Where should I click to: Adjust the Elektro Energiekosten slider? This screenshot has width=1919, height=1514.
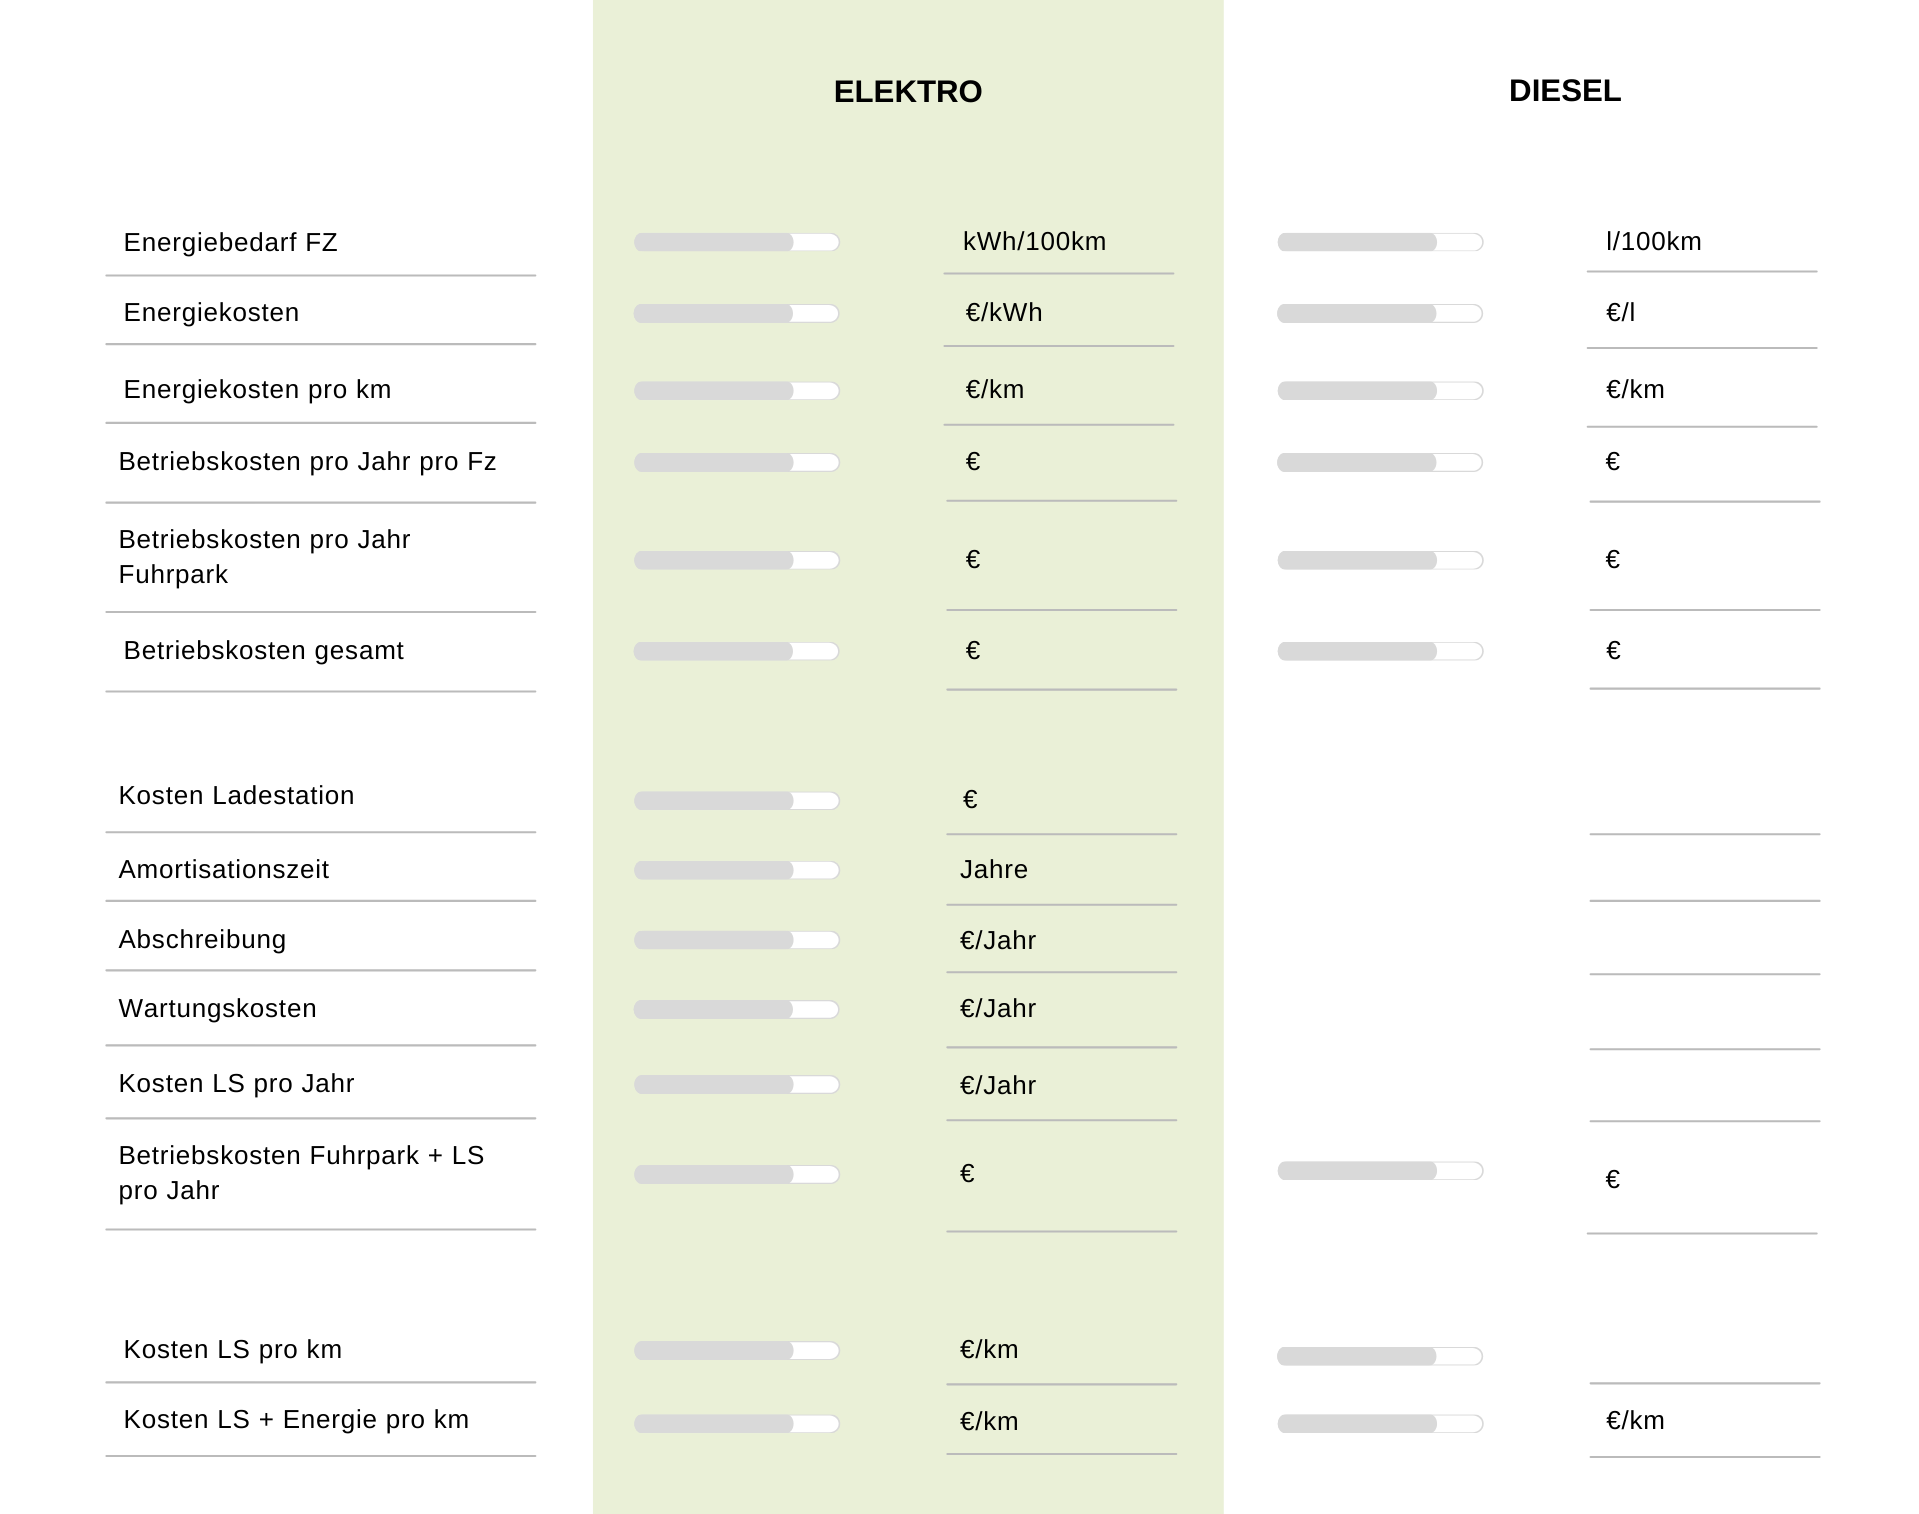point(736,314)
